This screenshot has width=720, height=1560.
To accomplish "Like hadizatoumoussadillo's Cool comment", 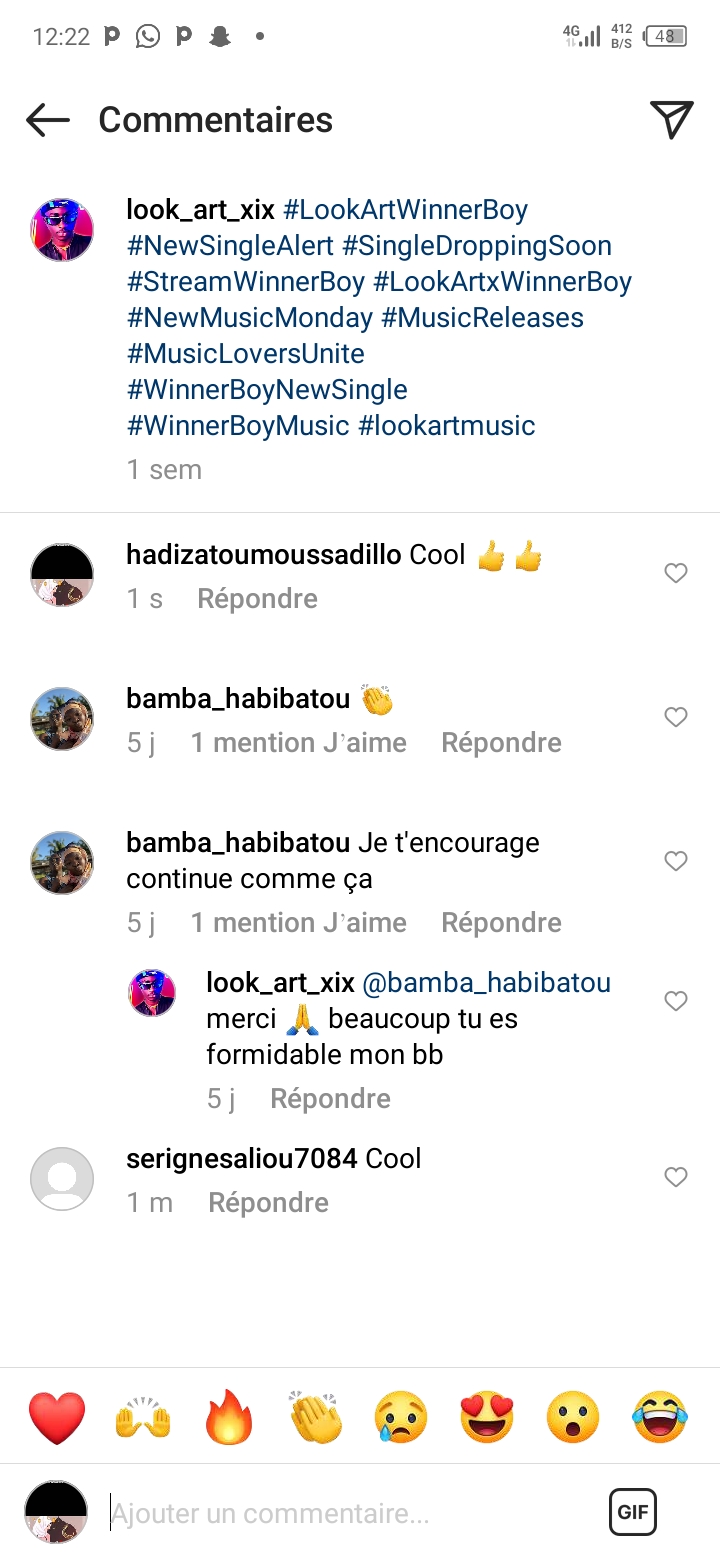I will pos(676,573).
